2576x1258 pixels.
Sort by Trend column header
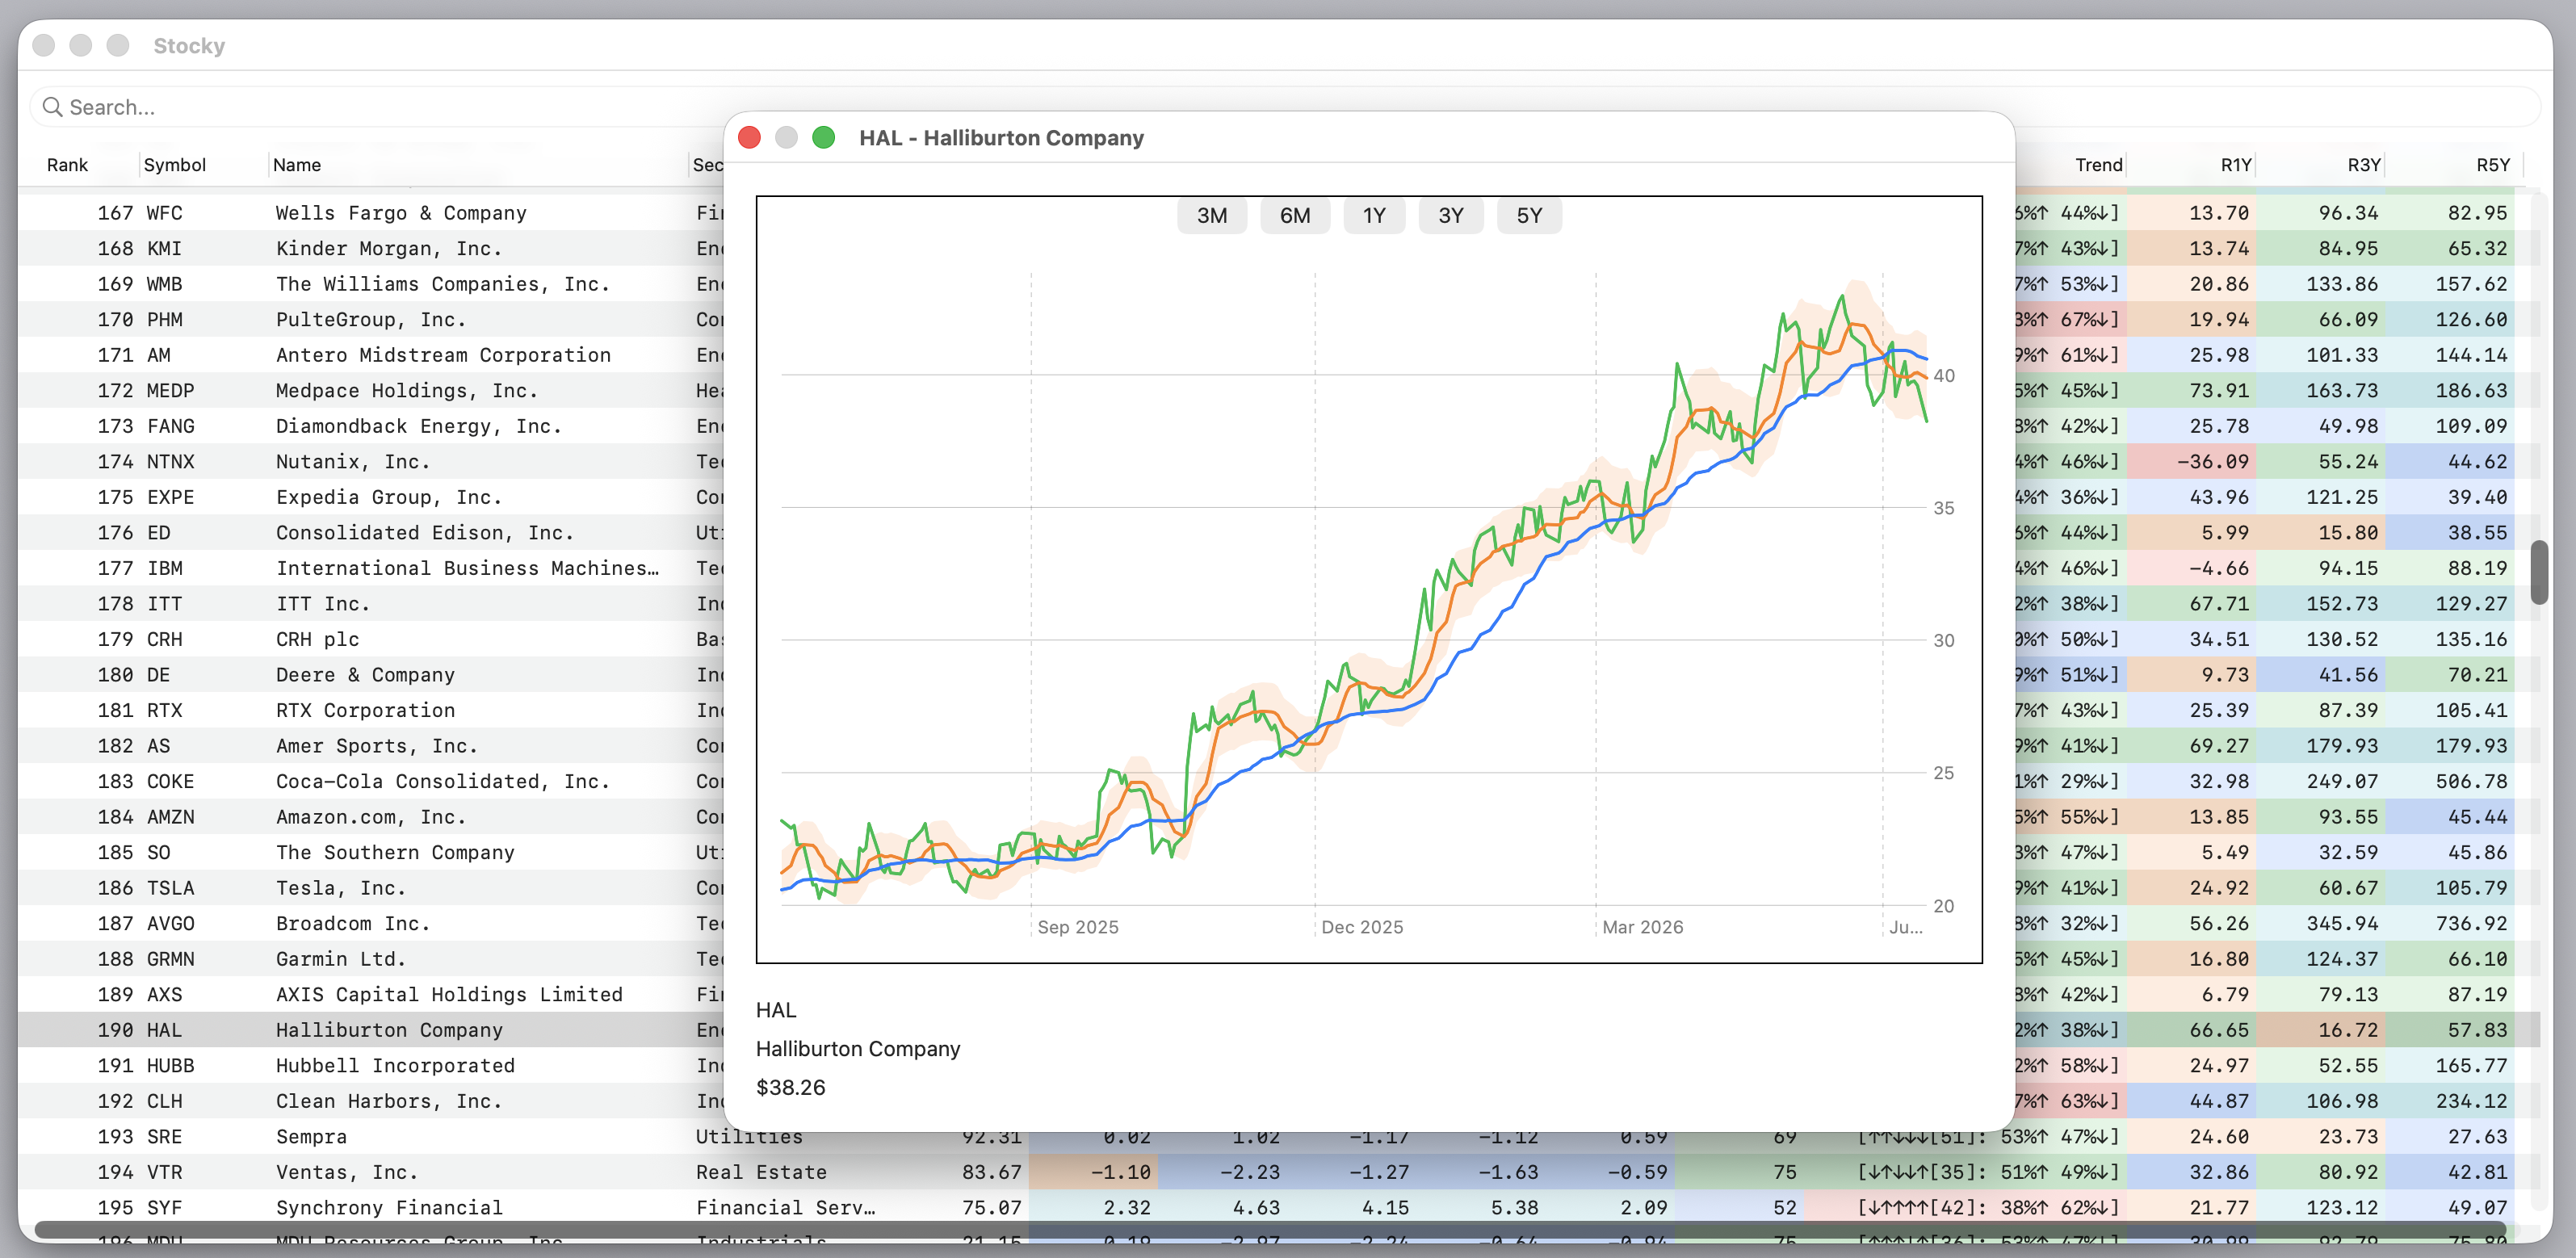[x=2098, y=165]
